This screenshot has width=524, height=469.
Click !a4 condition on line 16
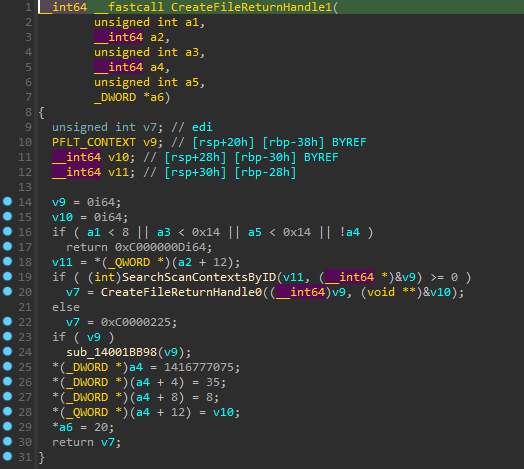pos(350,232)
